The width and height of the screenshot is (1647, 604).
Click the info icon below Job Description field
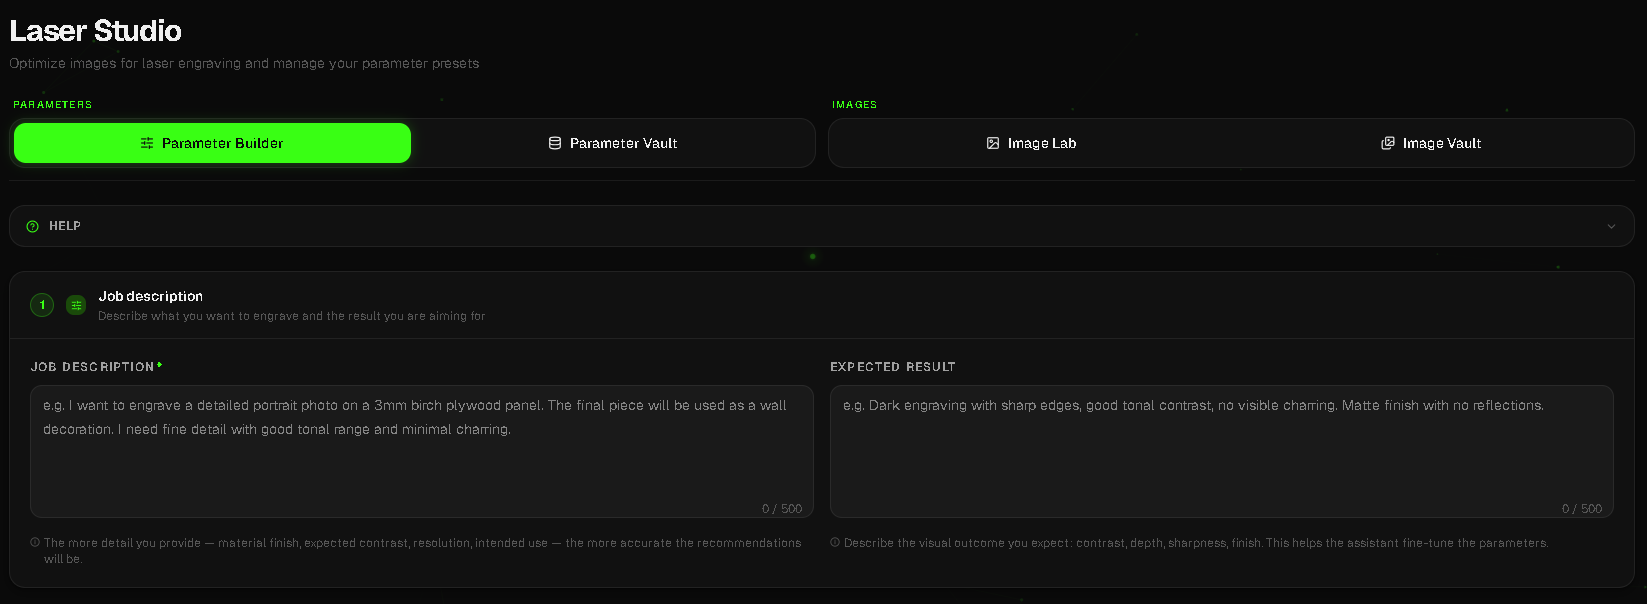[x=35, y=543]
